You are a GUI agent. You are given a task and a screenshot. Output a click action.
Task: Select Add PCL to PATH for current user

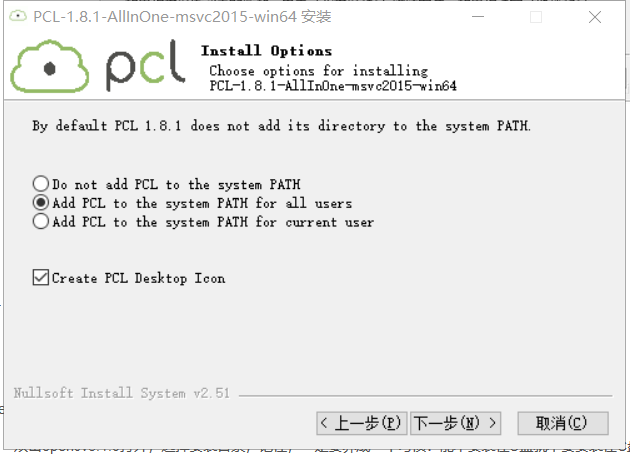click(x=41, y=221)
